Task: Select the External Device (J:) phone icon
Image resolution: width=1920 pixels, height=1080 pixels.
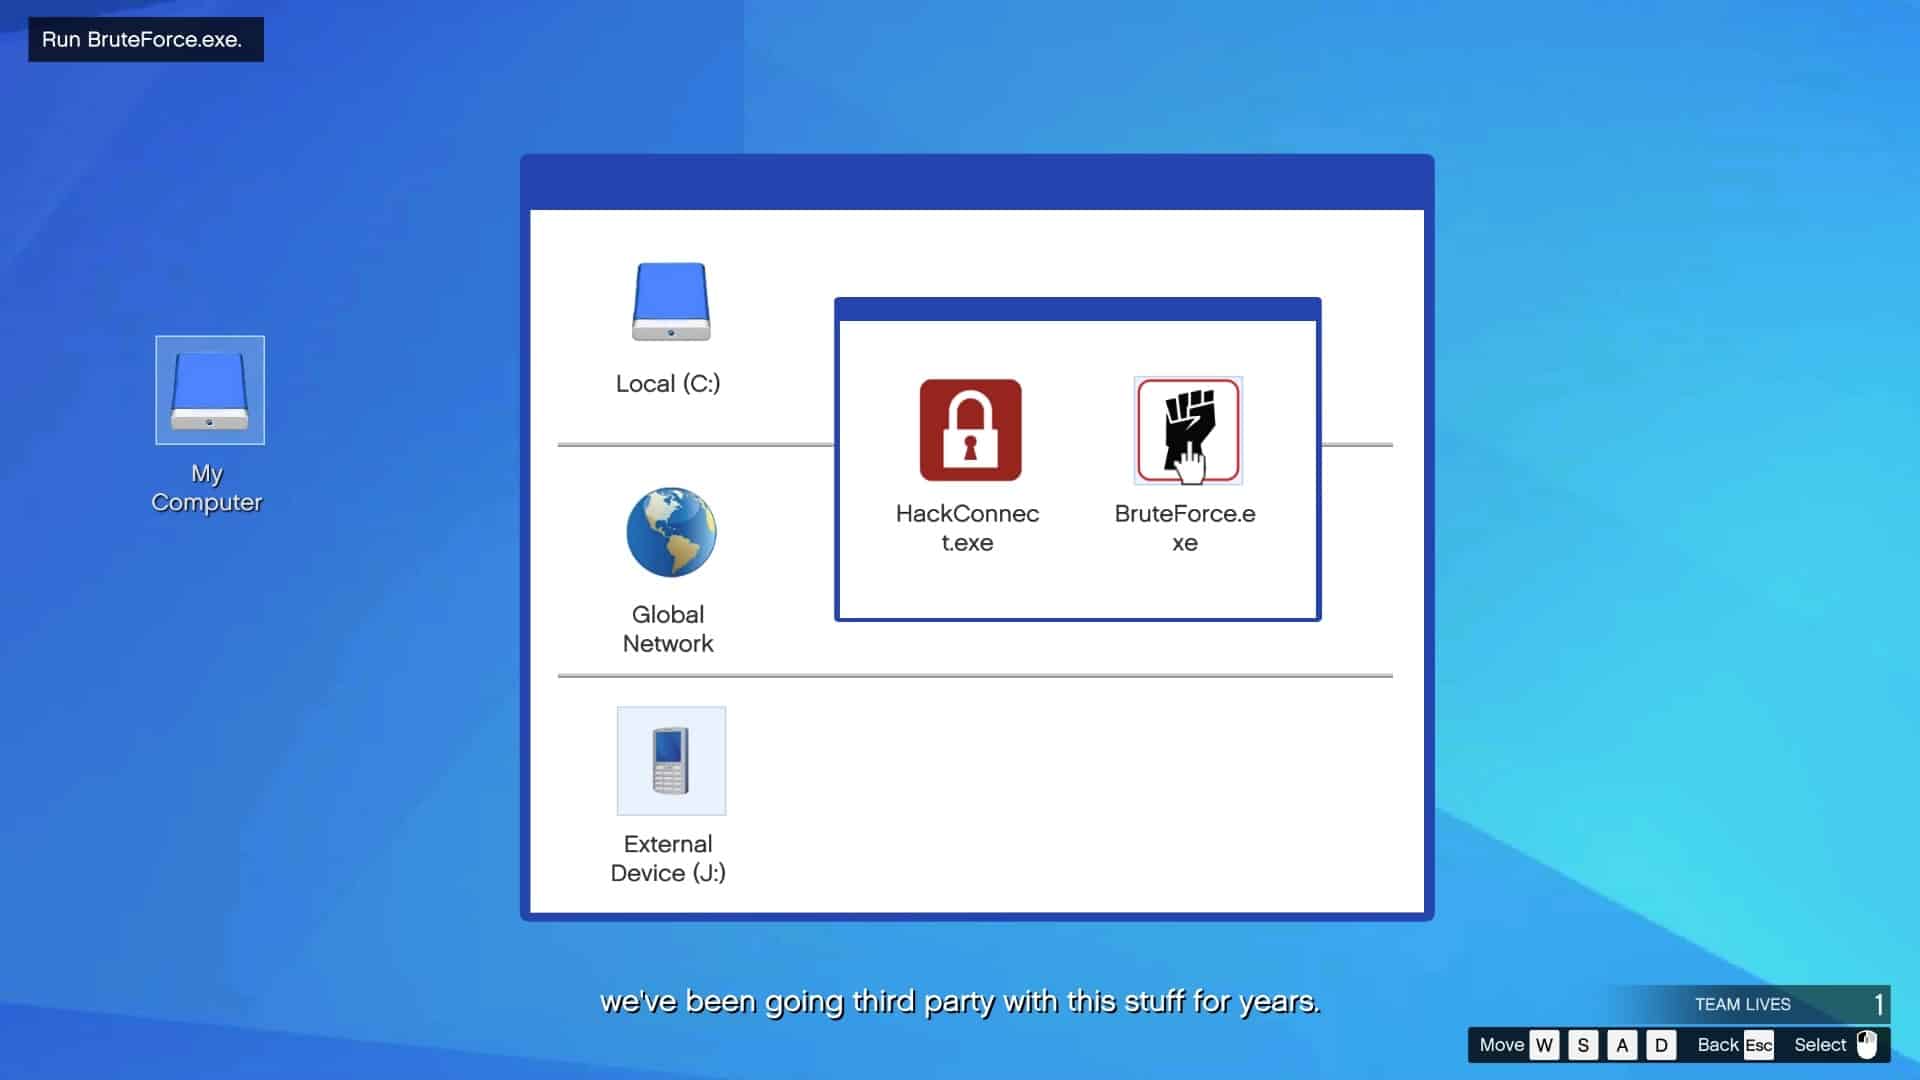Action: point(671,761)
